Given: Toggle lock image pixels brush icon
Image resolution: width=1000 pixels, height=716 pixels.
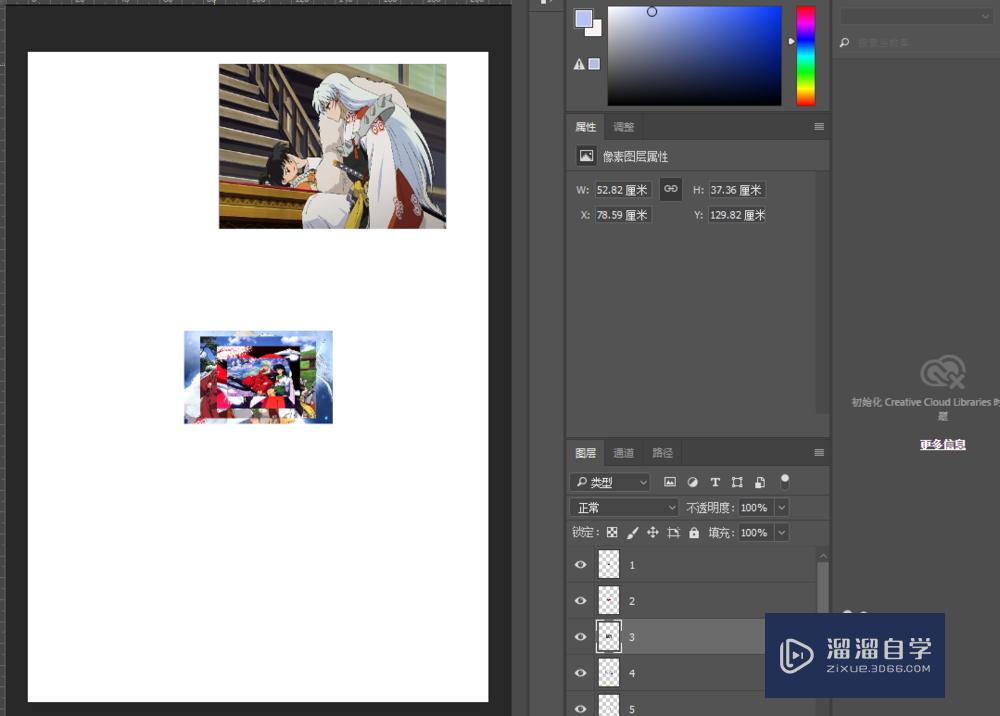Looking at the screenshot, I should (x=632, y=532).
